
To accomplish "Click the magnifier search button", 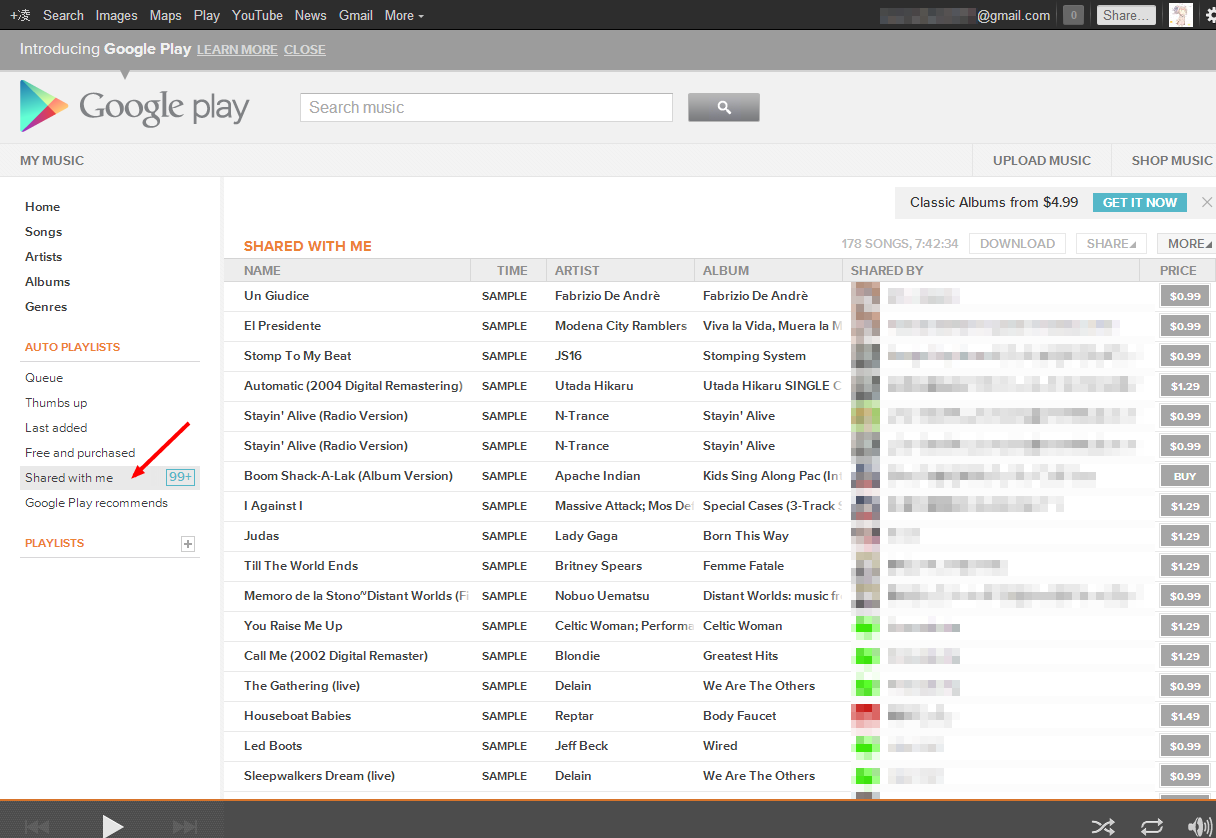I will click(724, 107).
